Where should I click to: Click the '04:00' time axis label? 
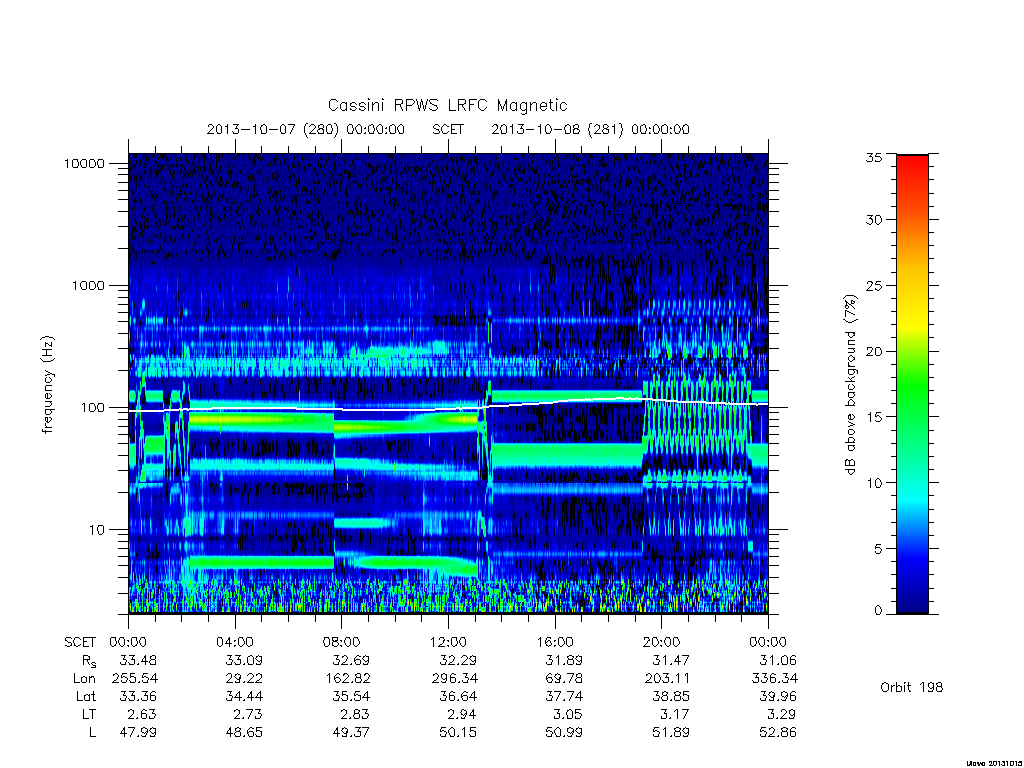pos(235,642)
